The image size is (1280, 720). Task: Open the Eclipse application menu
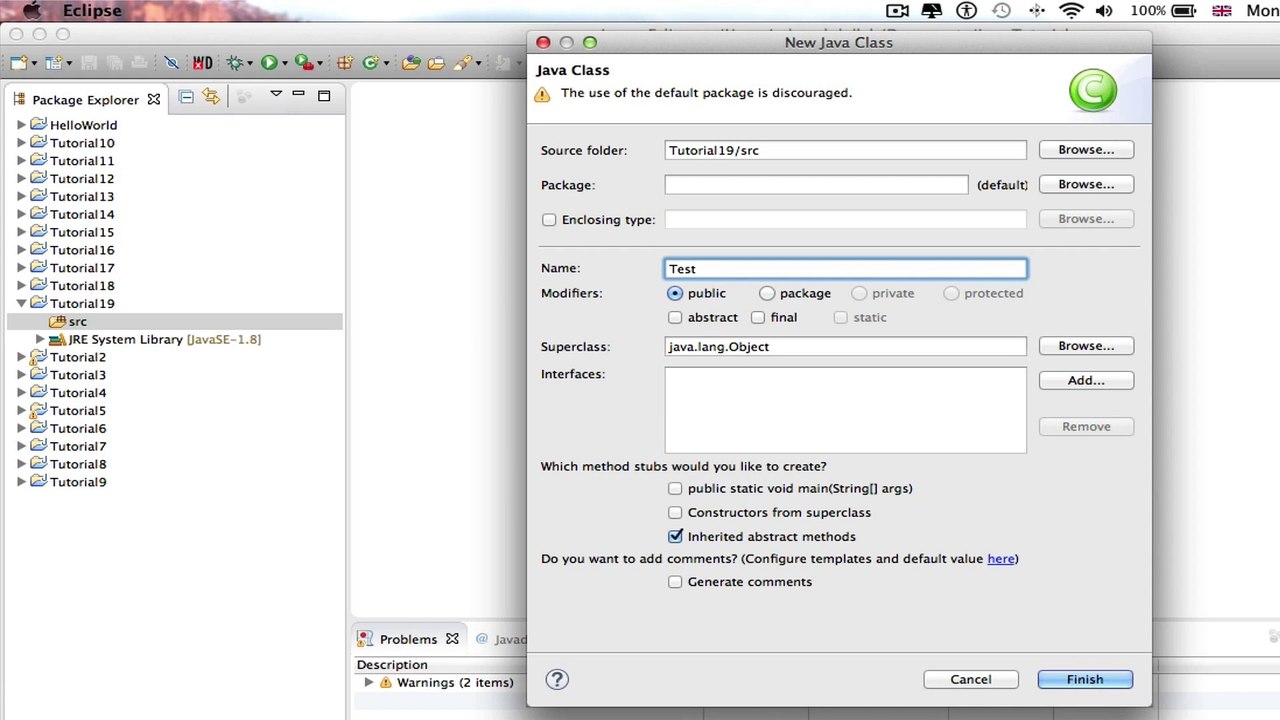[92, 11]
